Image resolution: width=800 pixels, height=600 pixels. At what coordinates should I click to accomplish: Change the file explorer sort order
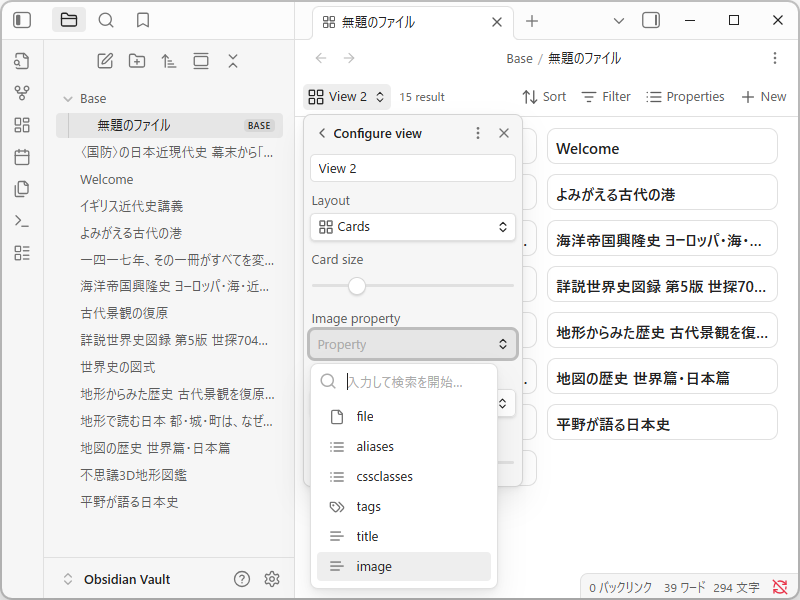[169, 61]
